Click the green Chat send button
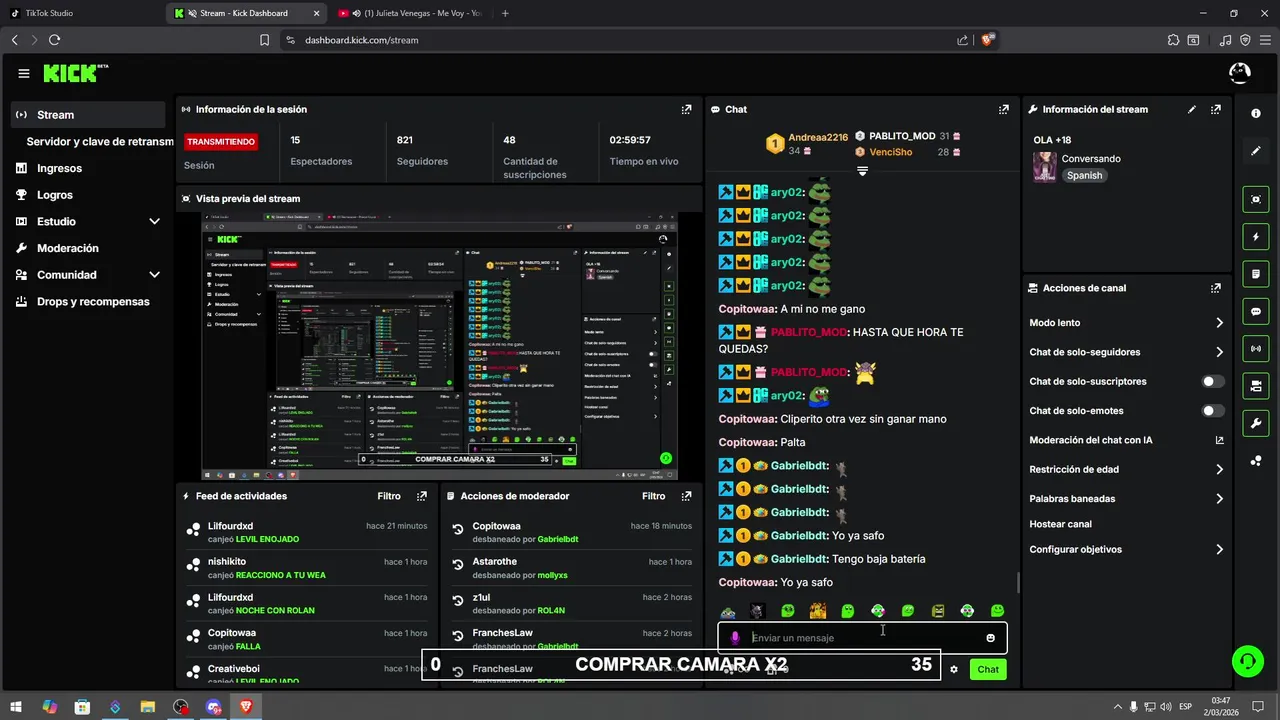 (x=988, y=669)
